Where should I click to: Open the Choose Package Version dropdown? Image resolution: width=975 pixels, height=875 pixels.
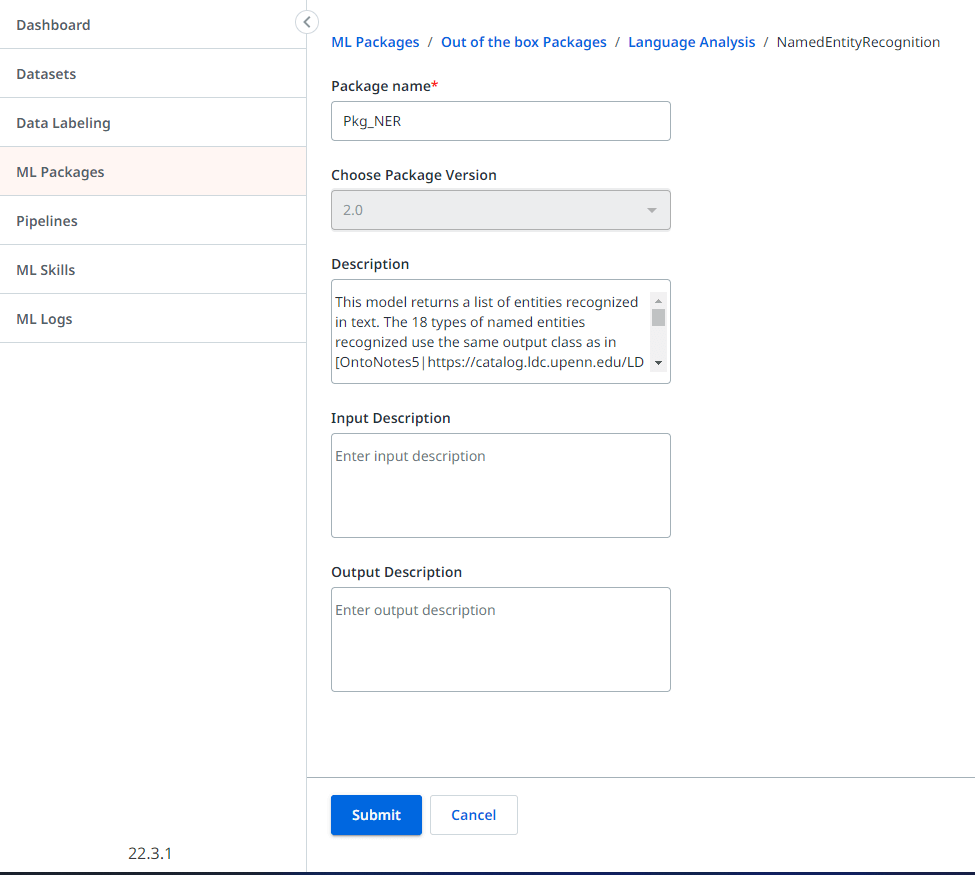click(x=501, y=210)
